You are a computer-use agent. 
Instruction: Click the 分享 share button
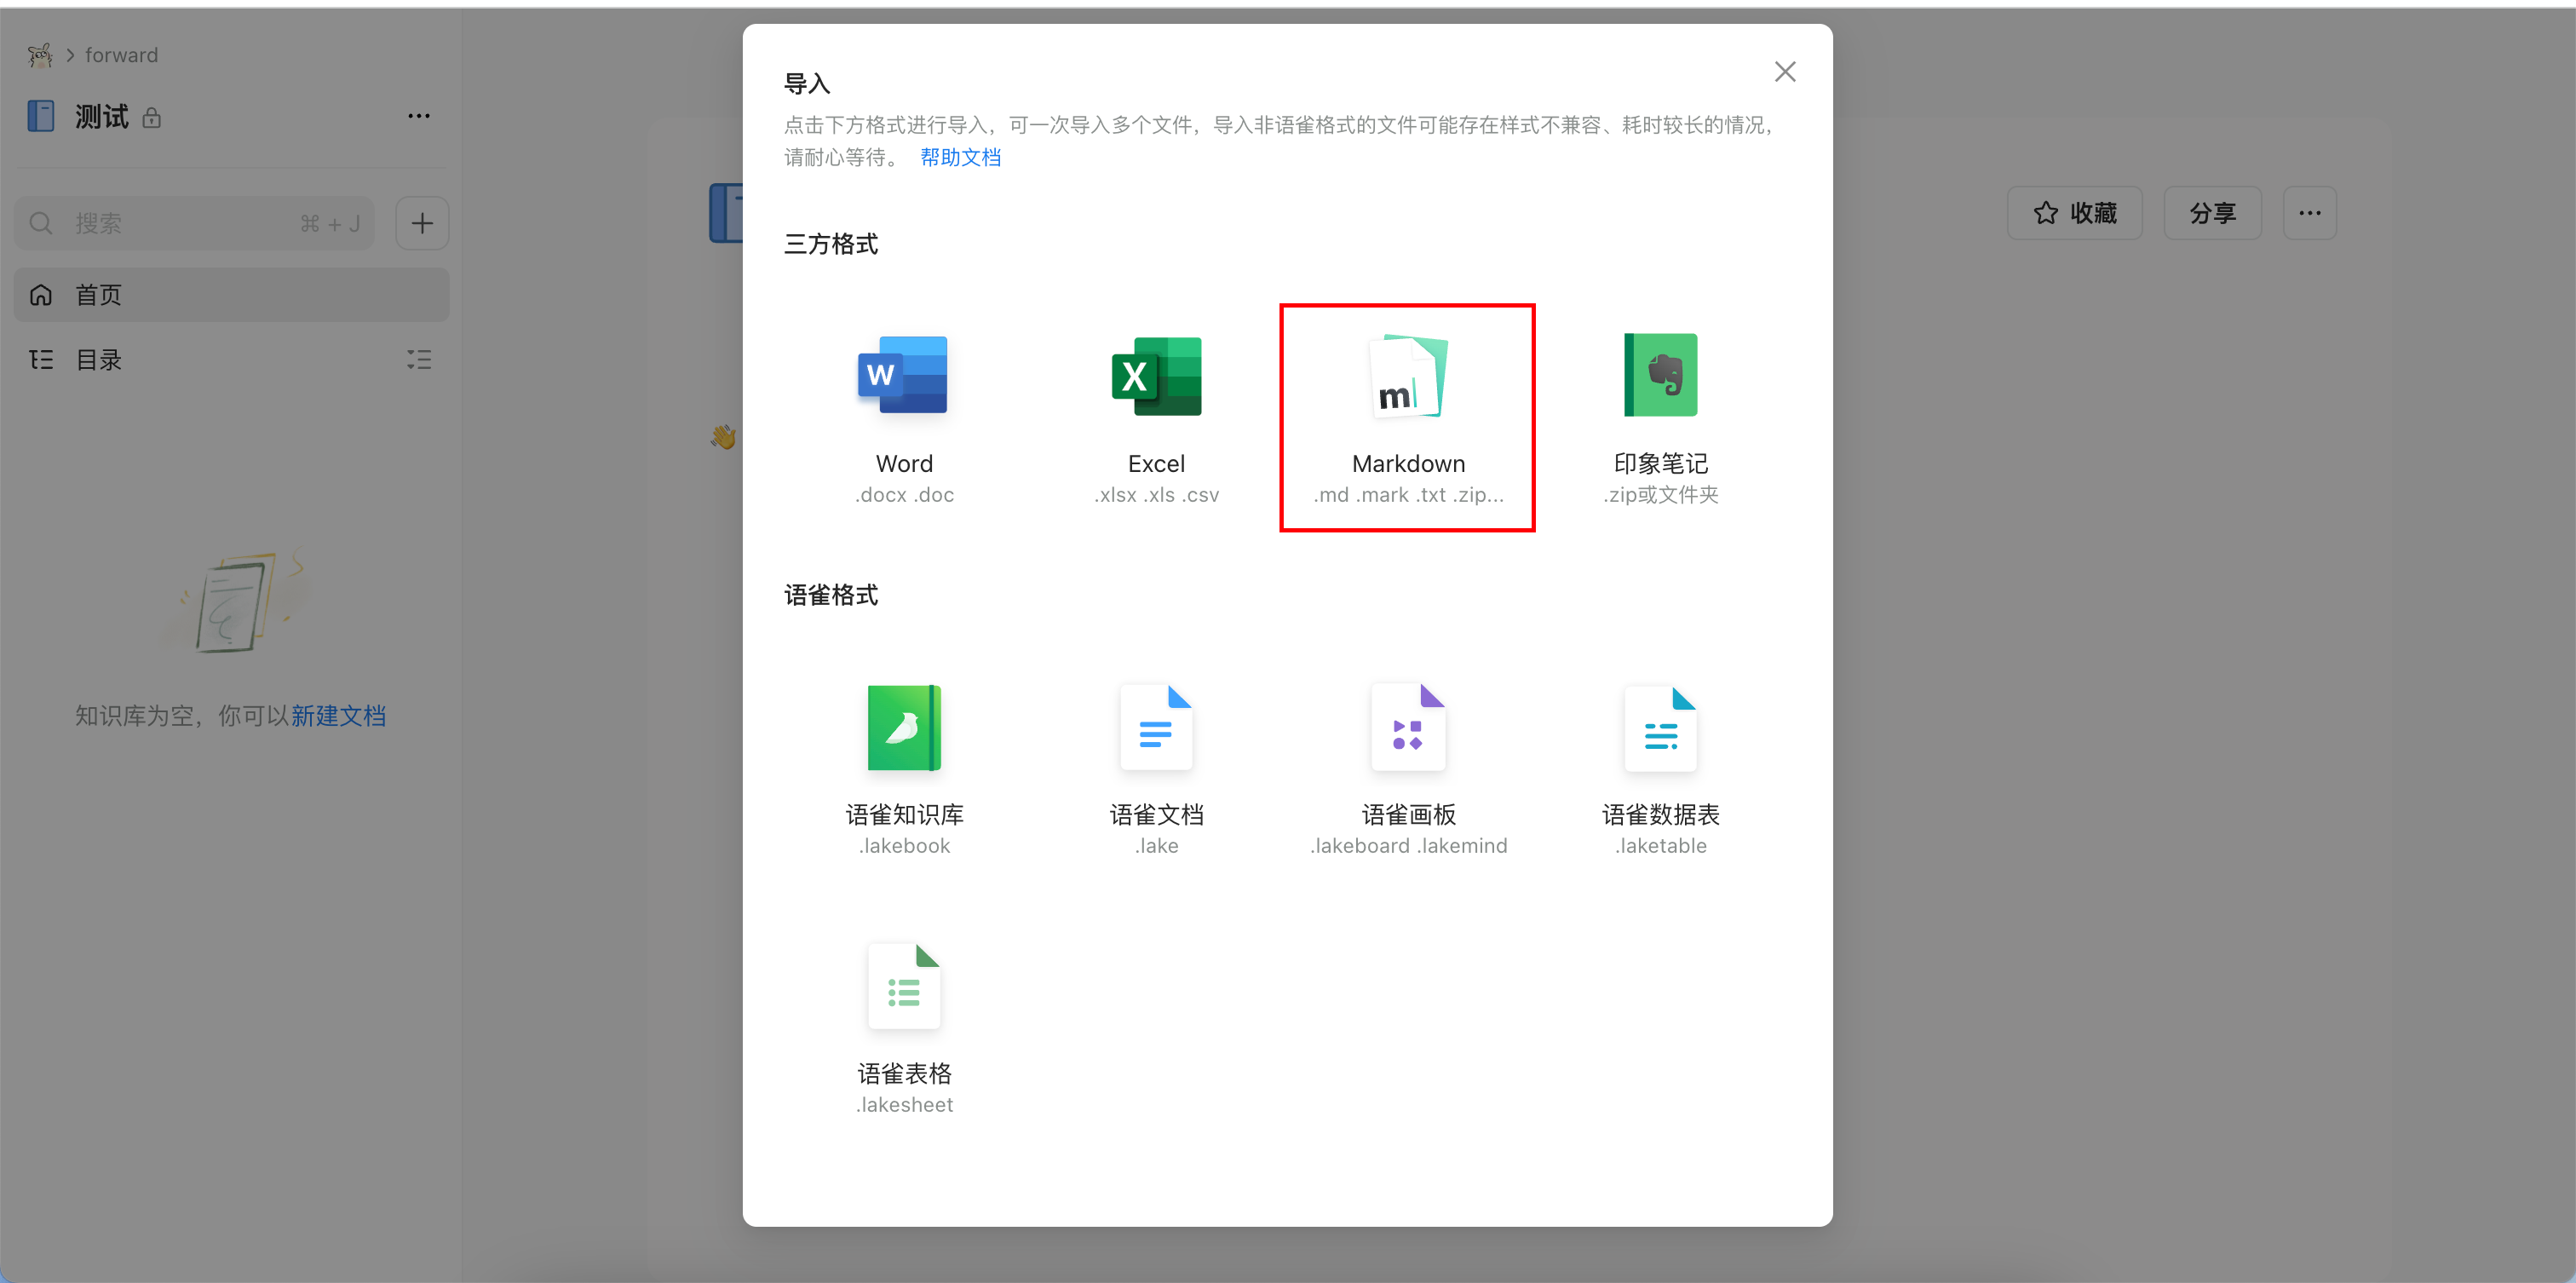pyautogui.click(x=2211, y=213)
